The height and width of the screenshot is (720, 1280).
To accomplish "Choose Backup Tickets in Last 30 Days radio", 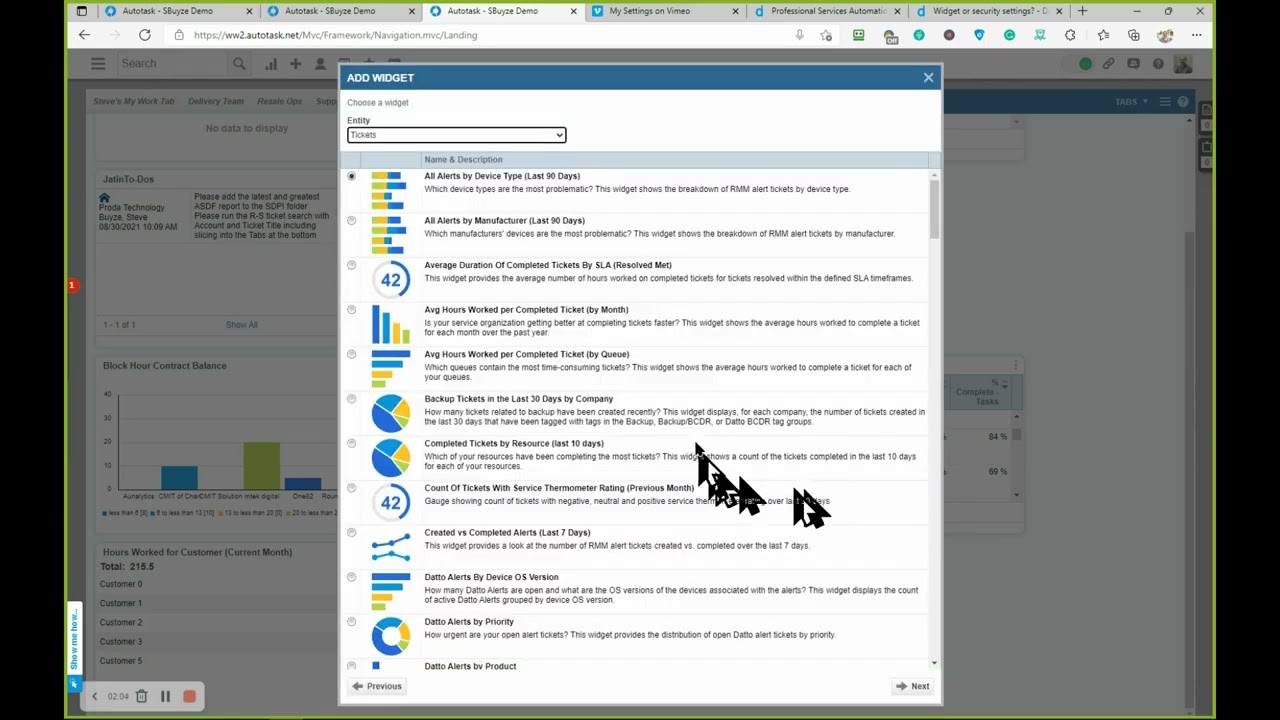I will coord(351,399).
